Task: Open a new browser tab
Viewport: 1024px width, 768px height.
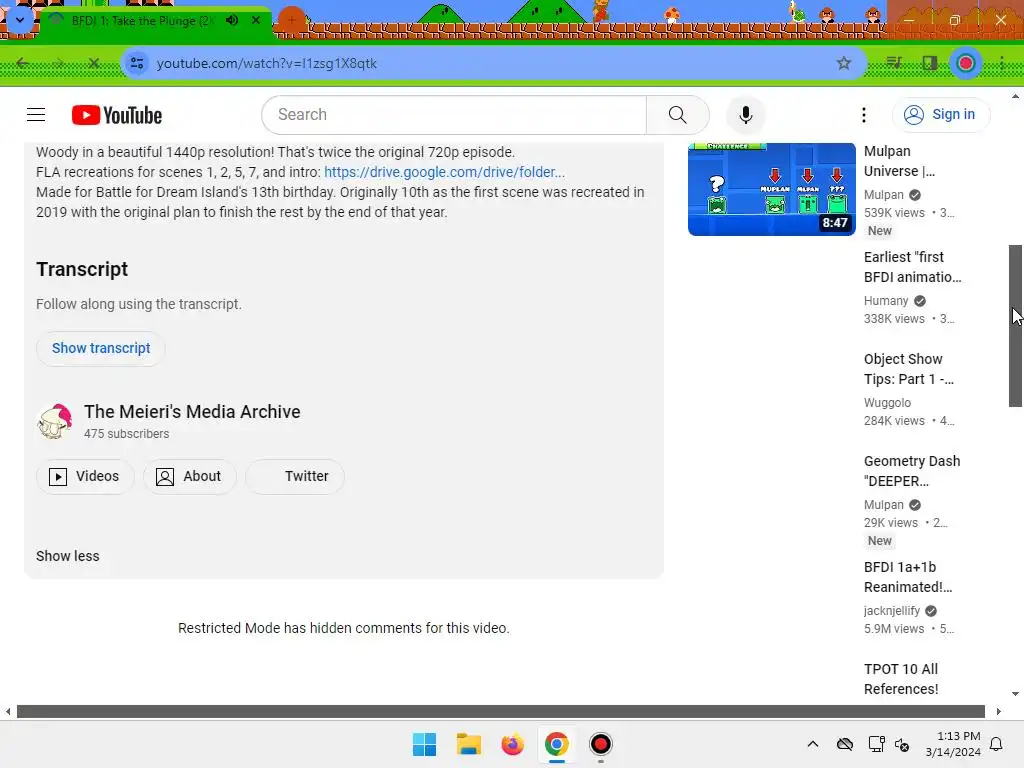Action: click(x=292, y=20)
